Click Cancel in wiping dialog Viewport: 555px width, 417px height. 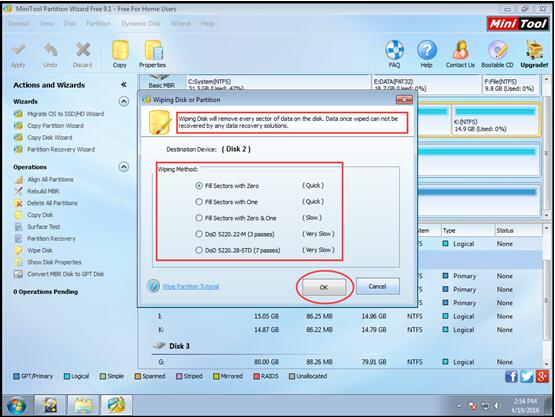pos(378,286)
